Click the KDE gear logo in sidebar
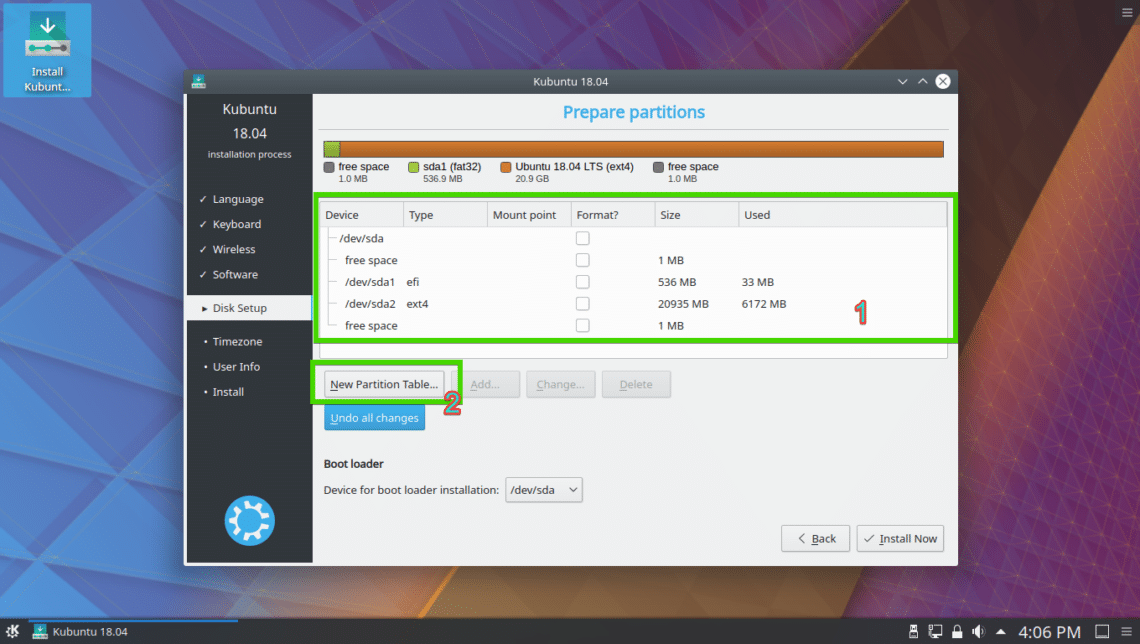The height and width of the screenshot is (644, 1140). click(x=249, y=520)
